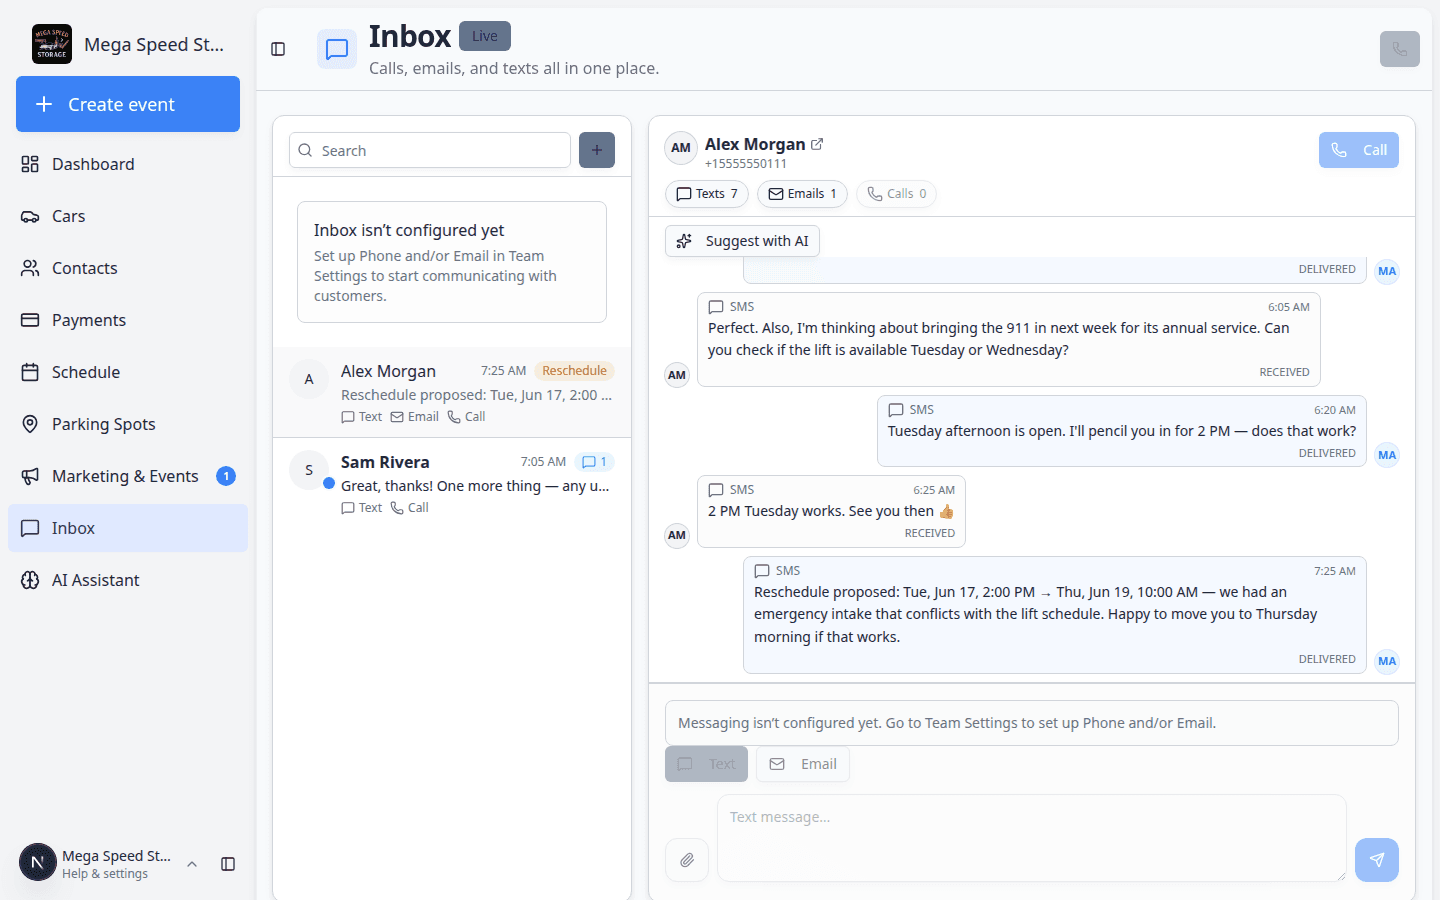Click Suggest with AI

(x=742, y=241)
